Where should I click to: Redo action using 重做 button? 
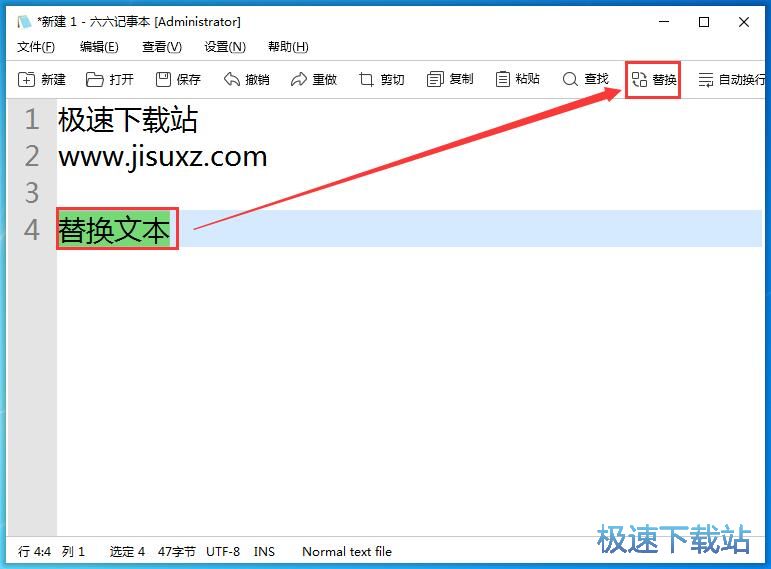pyautogui.click(x=314, y=79)
